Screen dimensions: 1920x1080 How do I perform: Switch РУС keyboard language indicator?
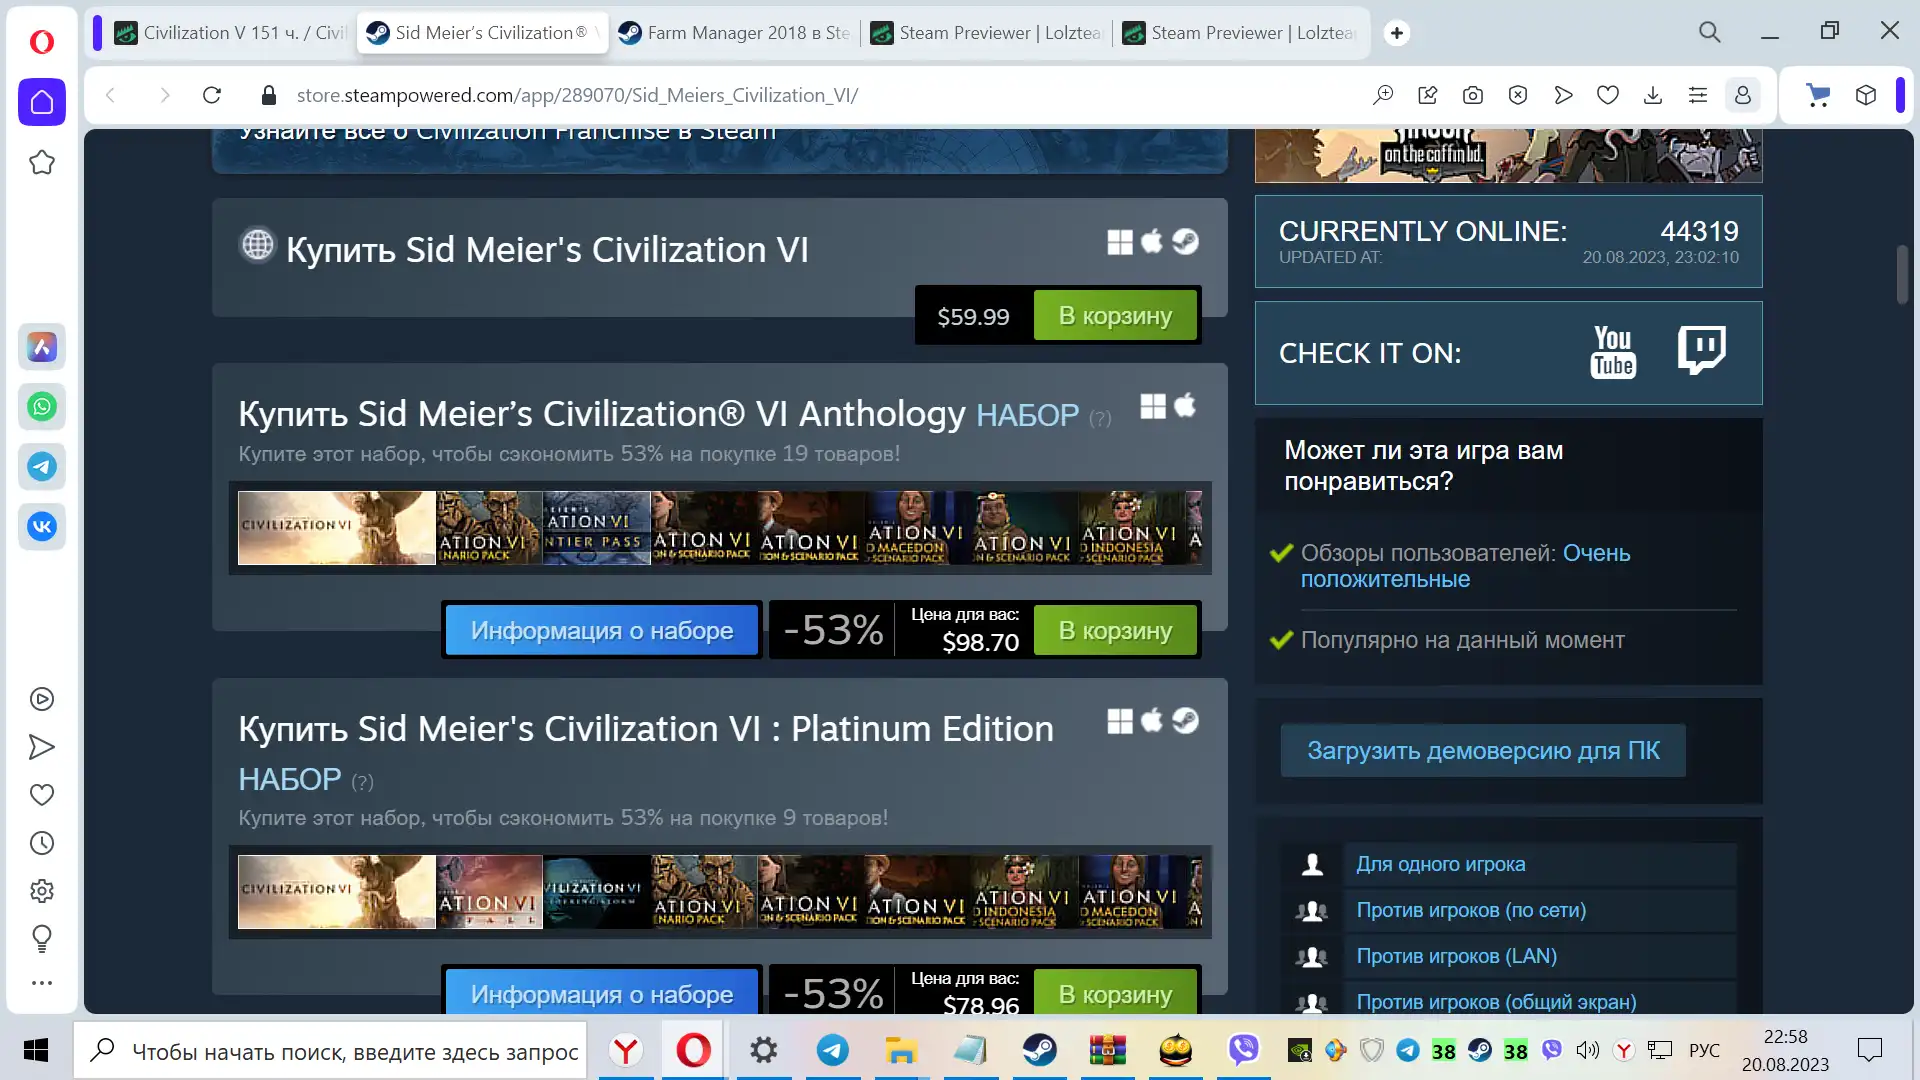coord(1704,1050)
